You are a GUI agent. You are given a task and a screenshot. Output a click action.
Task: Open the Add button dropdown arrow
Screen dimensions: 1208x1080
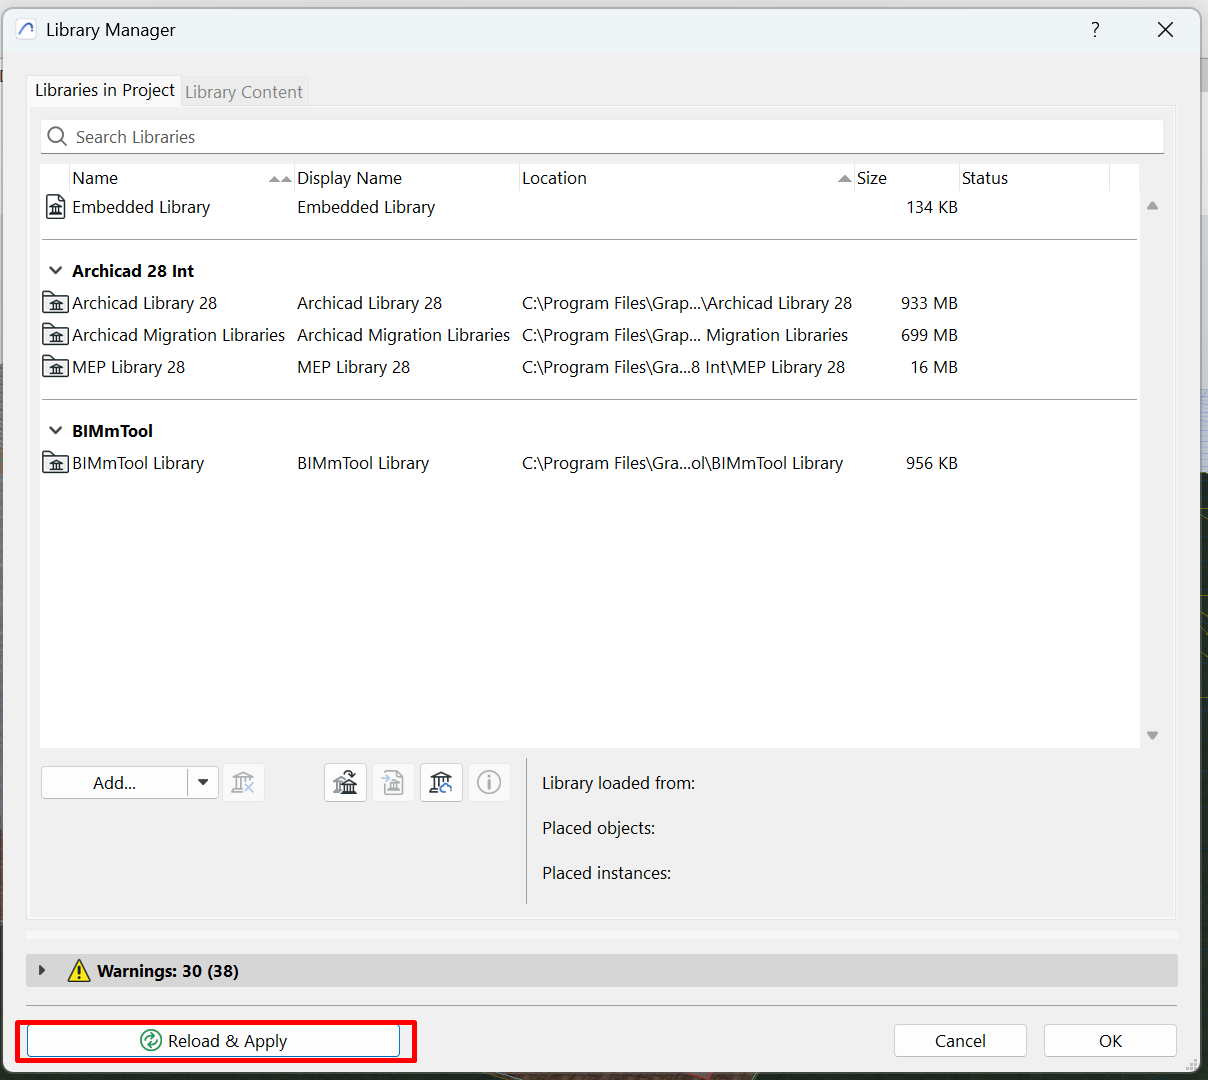(203, 783)
